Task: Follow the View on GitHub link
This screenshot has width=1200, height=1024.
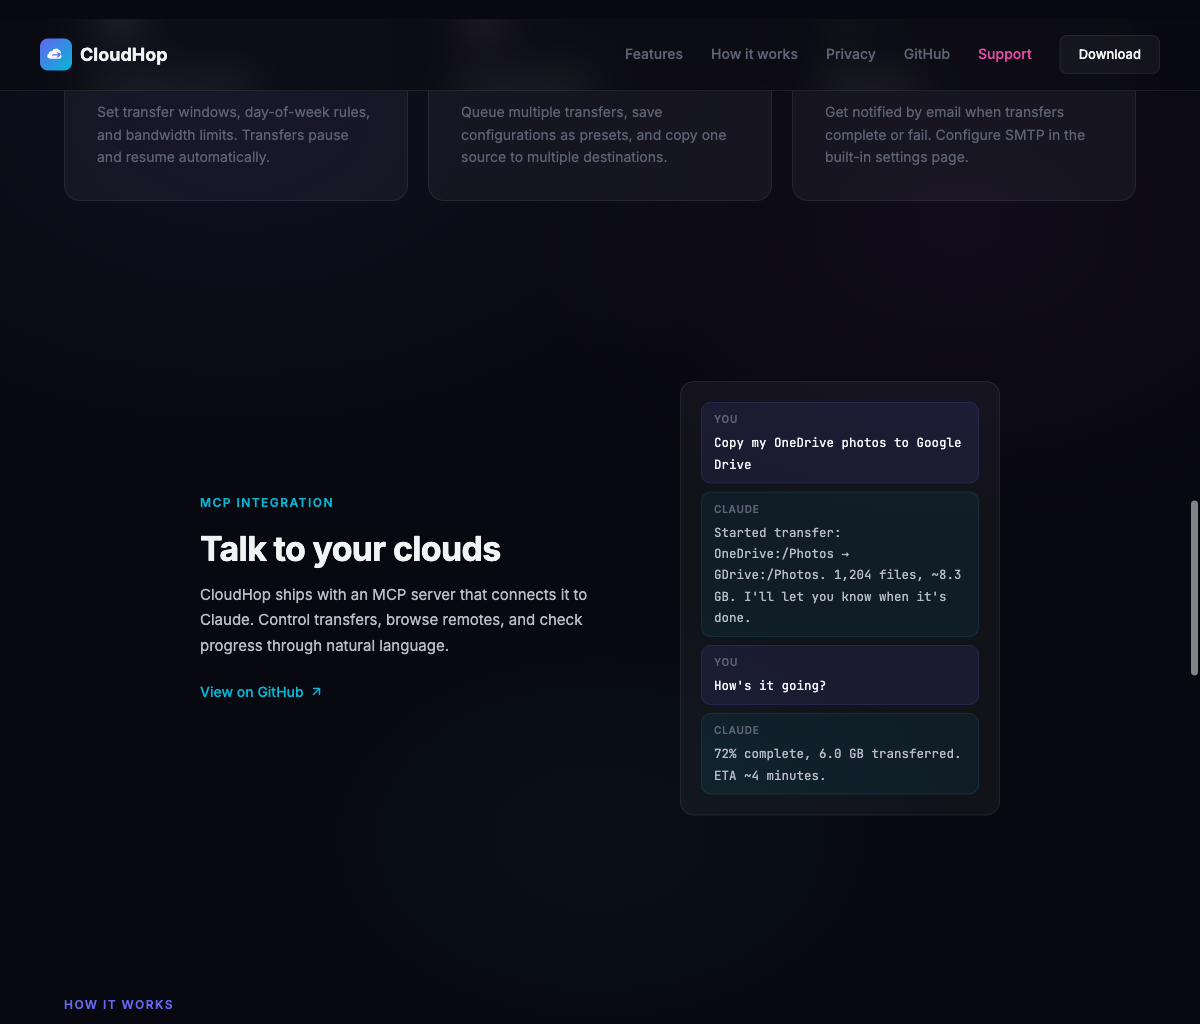Action: tap(251, 691)
